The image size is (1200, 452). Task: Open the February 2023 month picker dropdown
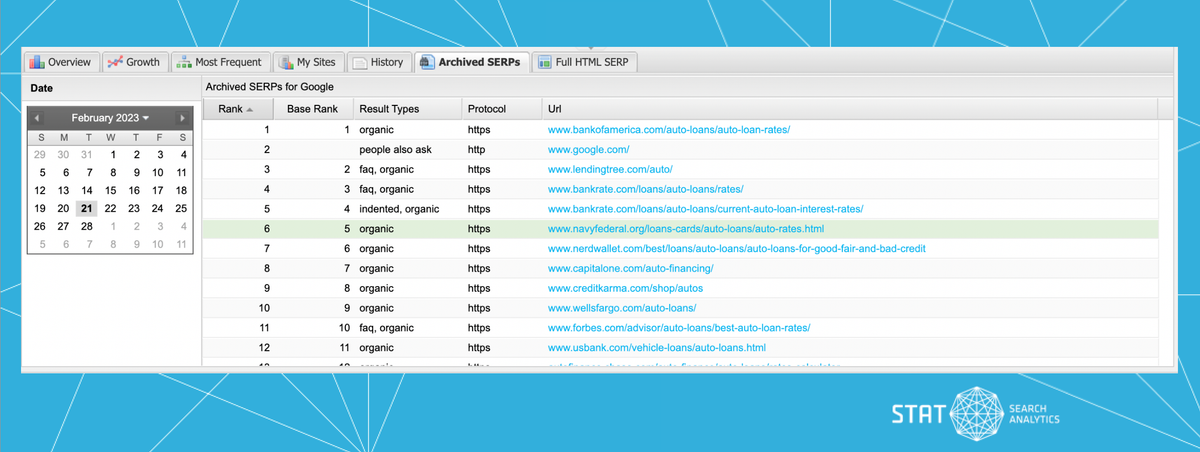[110, 118]
